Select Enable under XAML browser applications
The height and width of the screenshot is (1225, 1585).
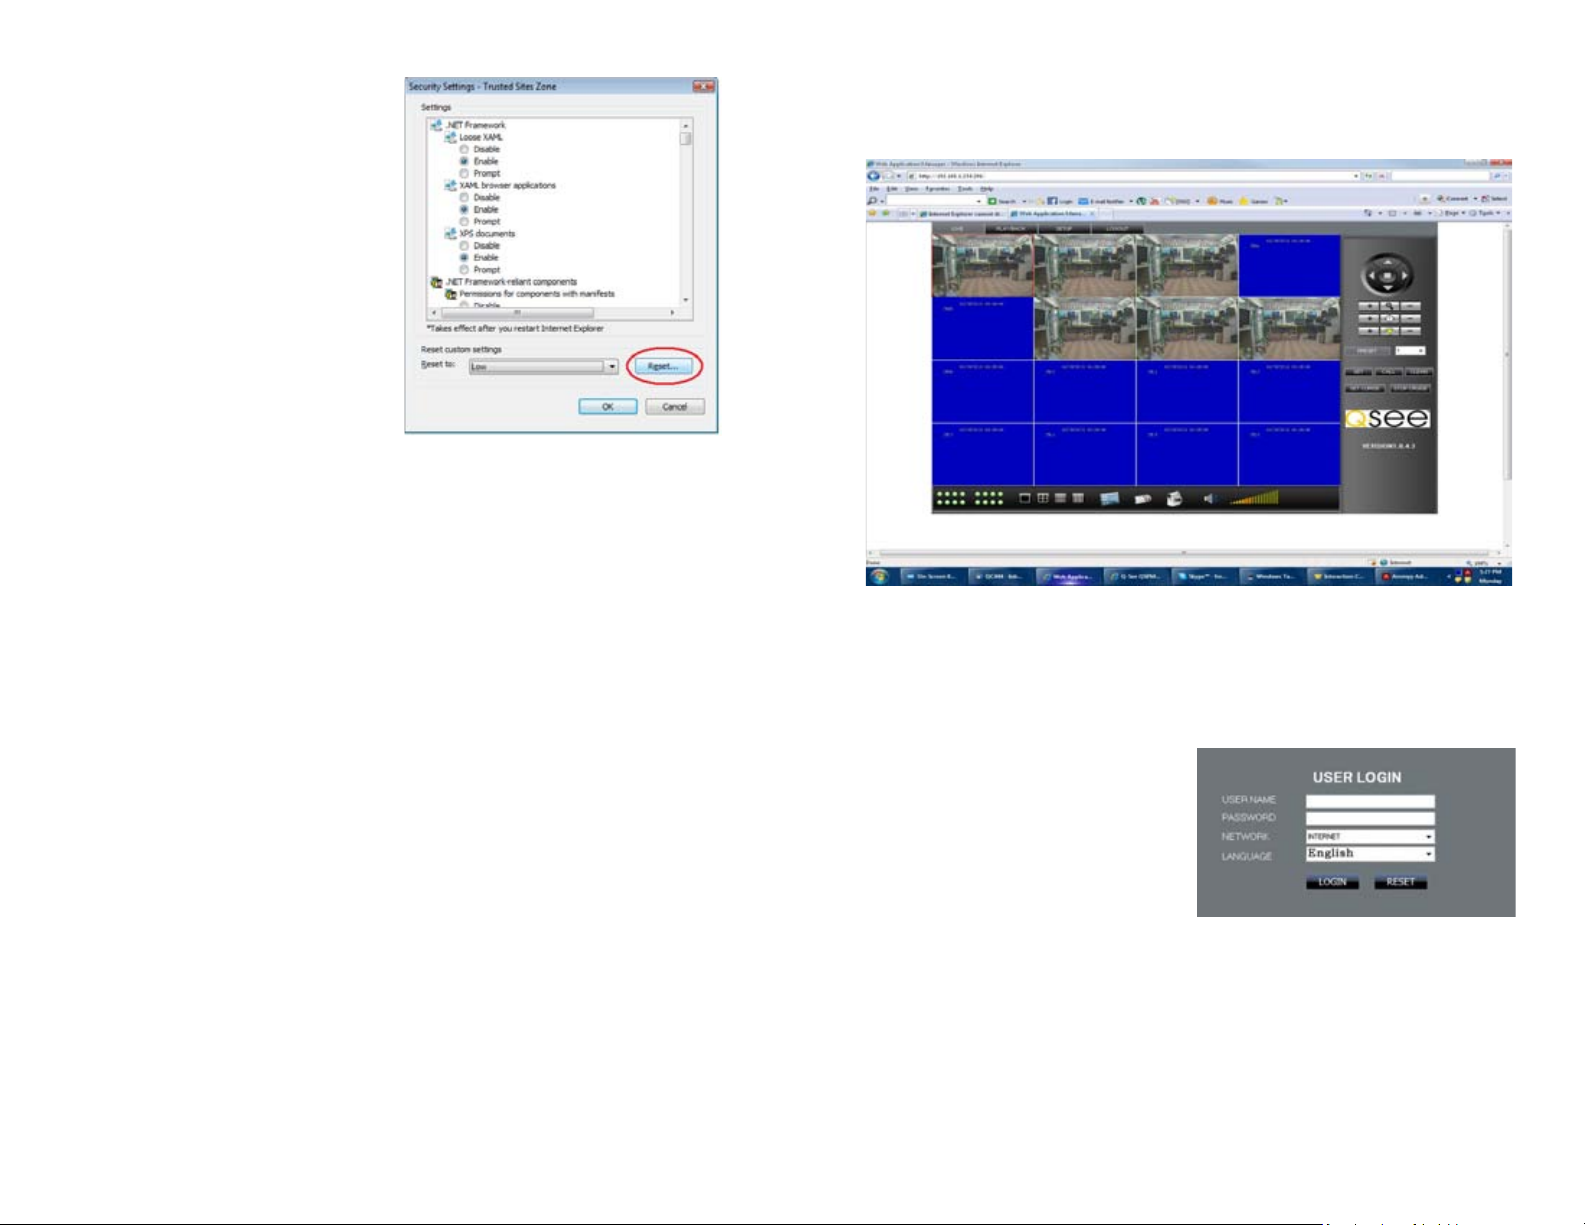464,209
